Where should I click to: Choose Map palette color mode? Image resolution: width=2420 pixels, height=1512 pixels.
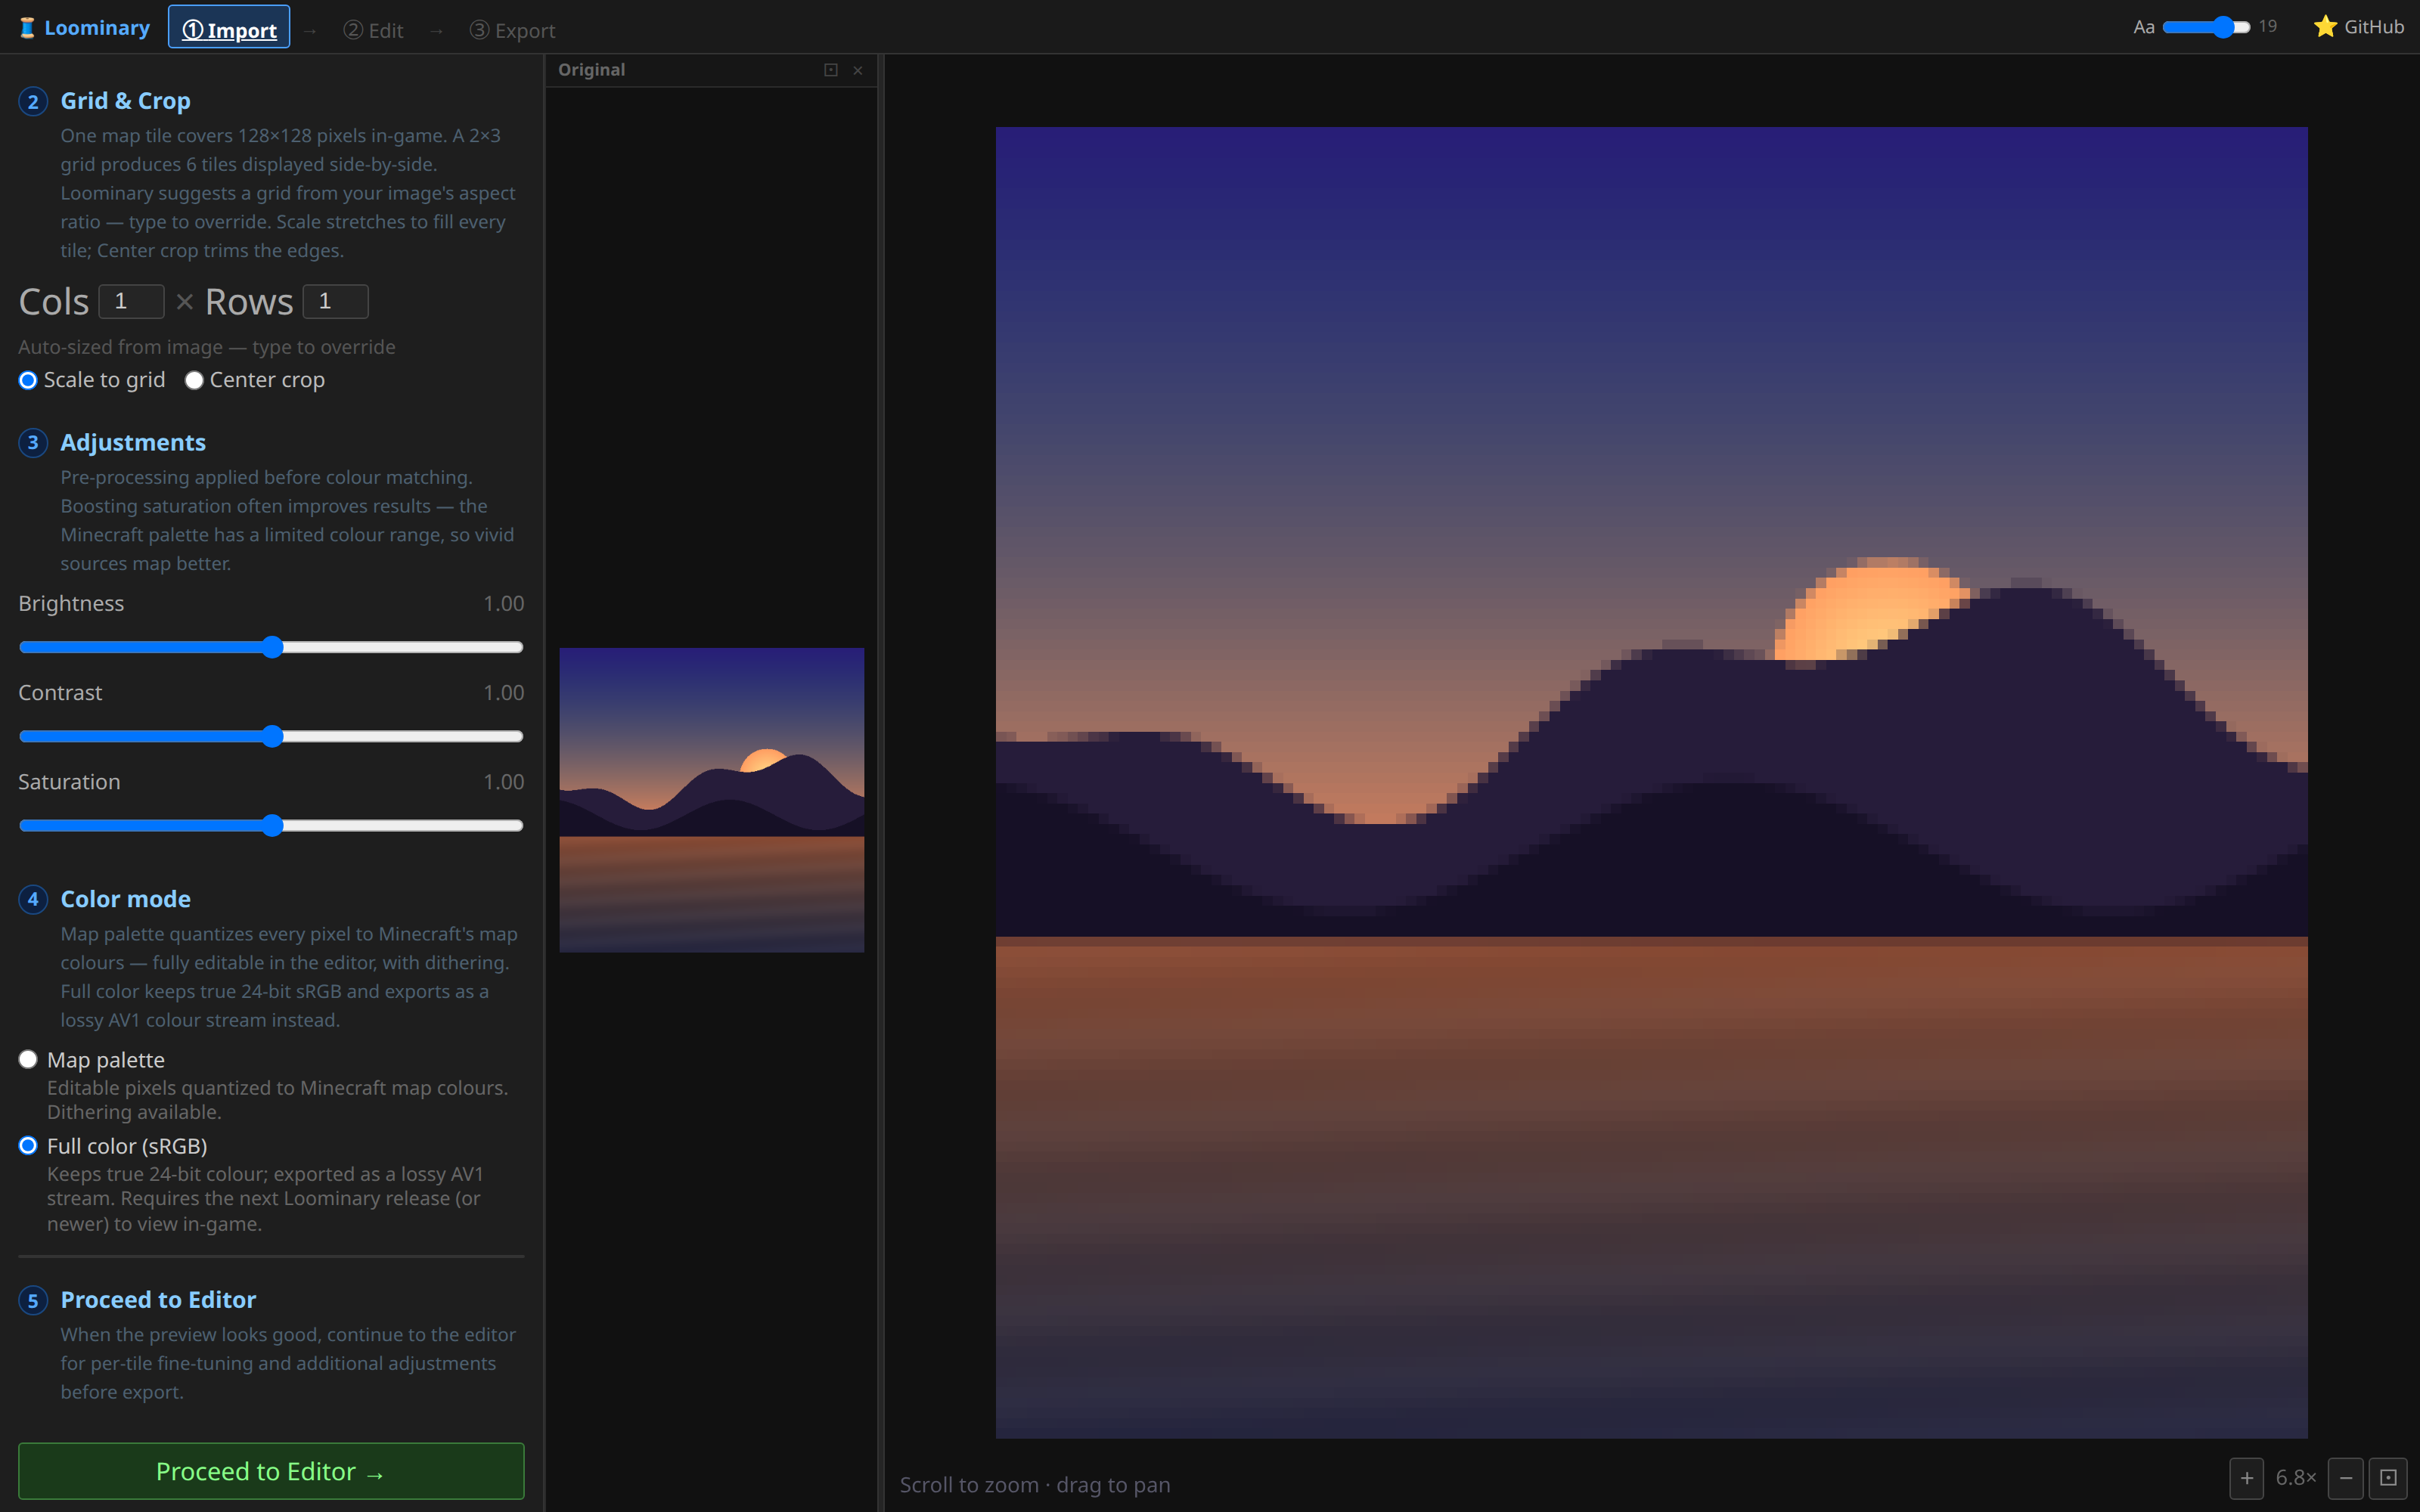28,1059
